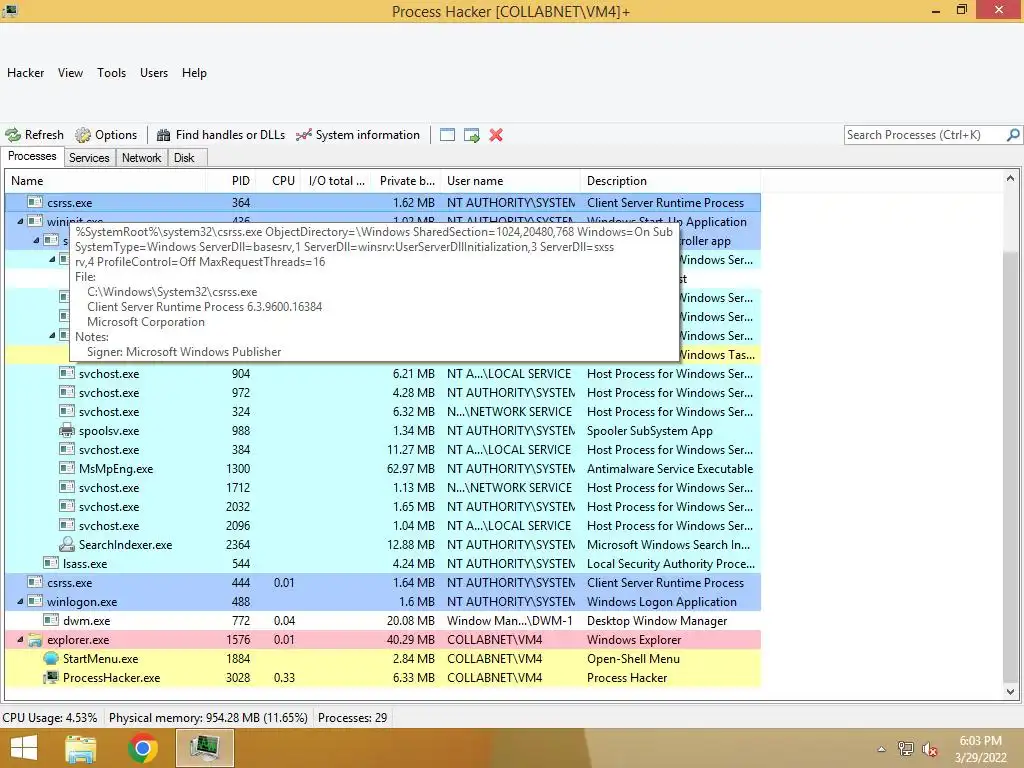Open the Help menu
1024x768 pixels.
(194, 73)
